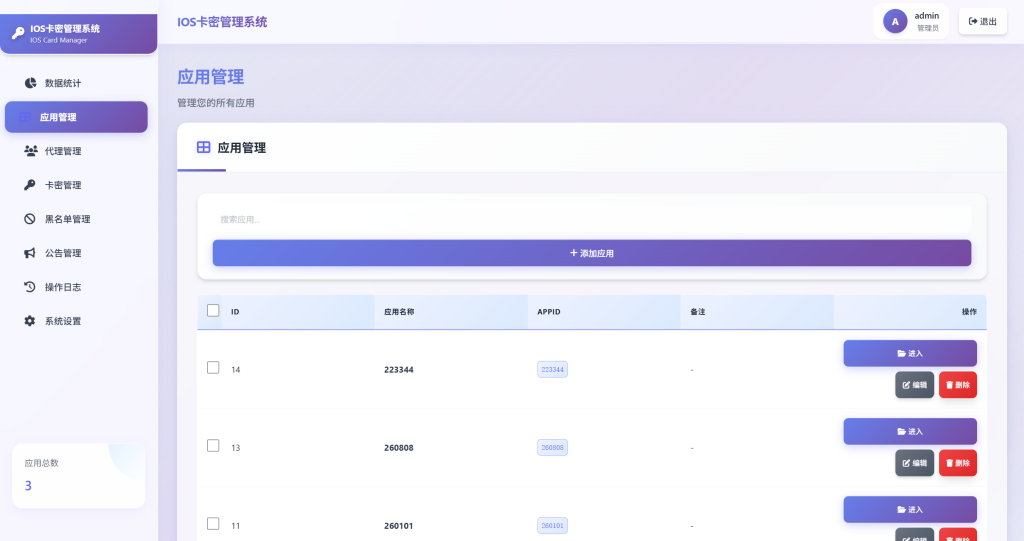Image resolution: width=1024 pixels, height=541 pixels.
Task: Click 编辑 for app 260808
Action: [x=914, y=463]
